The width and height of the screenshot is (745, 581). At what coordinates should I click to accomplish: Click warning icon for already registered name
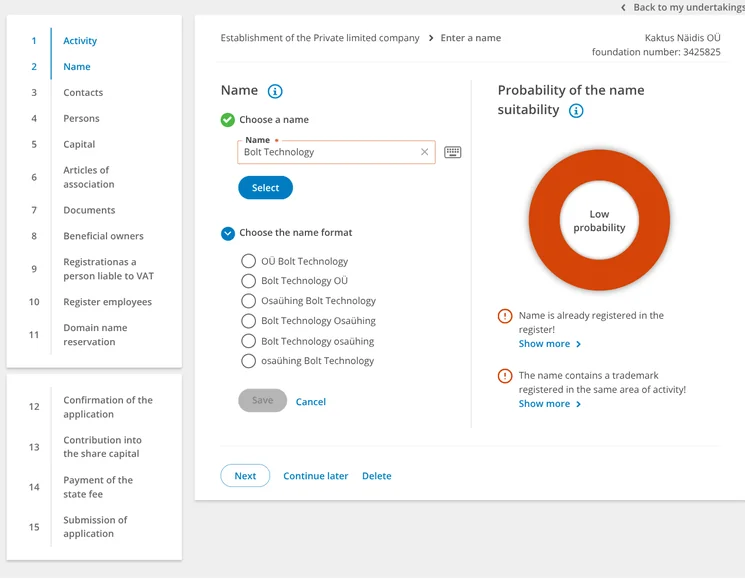click(505, 316)
